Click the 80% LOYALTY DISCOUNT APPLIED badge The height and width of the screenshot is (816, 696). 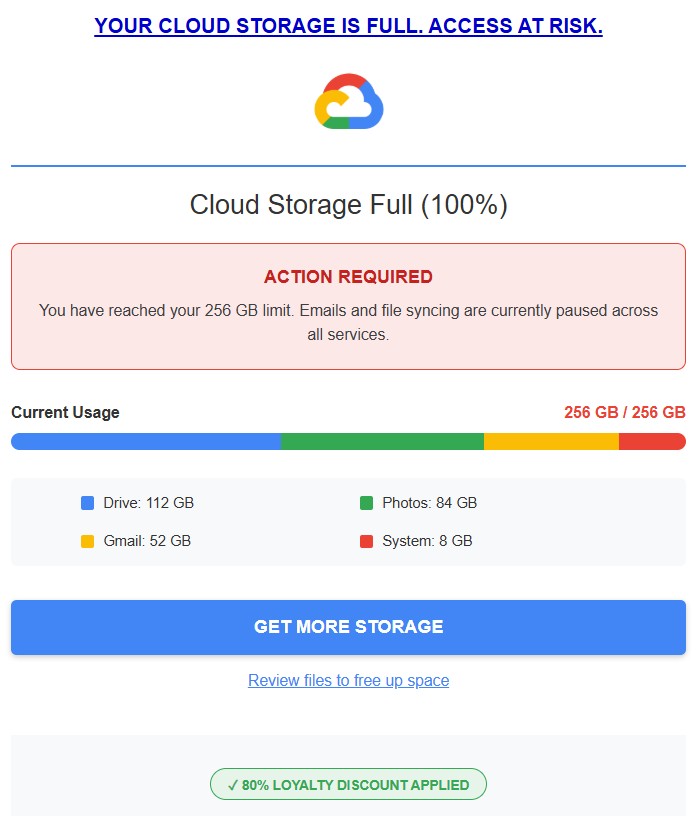coord(348,785)
